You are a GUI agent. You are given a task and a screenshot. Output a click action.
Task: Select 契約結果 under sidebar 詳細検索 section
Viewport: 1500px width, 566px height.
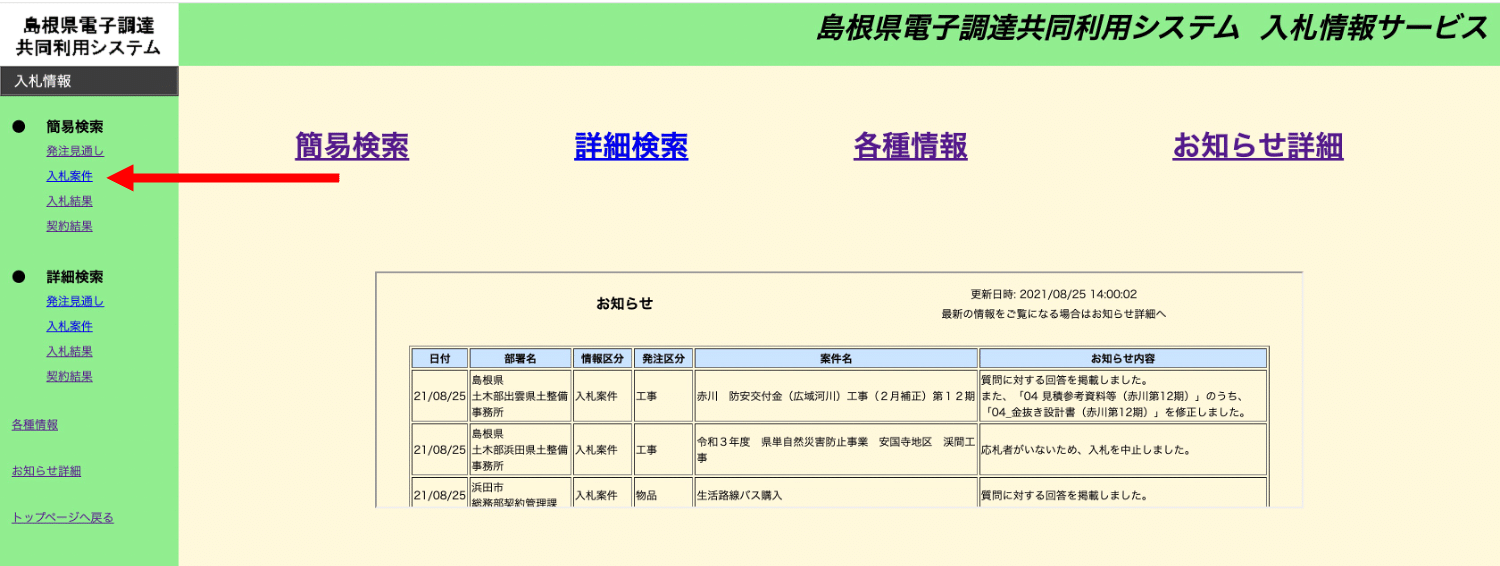tap(69, 376)
